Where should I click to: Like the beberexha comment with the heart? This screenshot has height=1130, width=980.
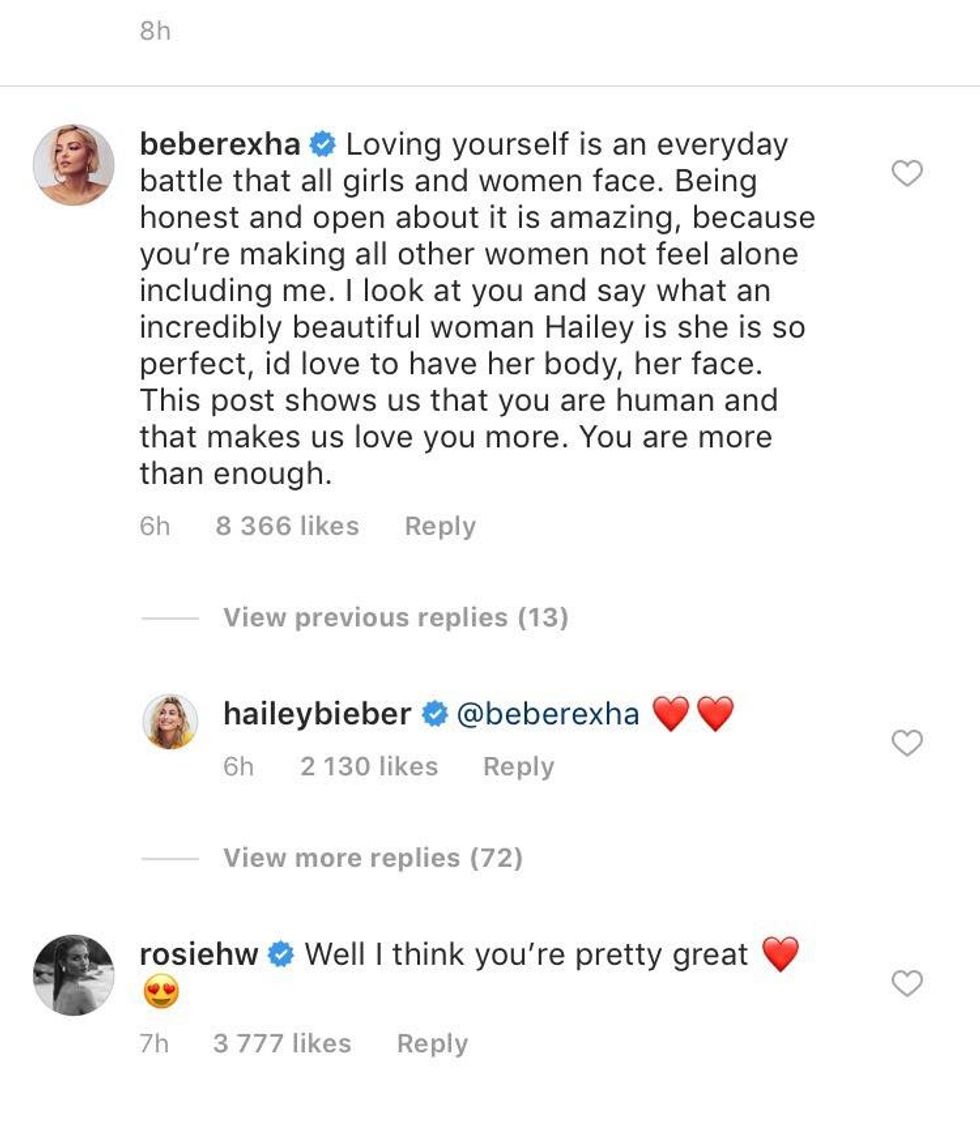tap(906, 175)
